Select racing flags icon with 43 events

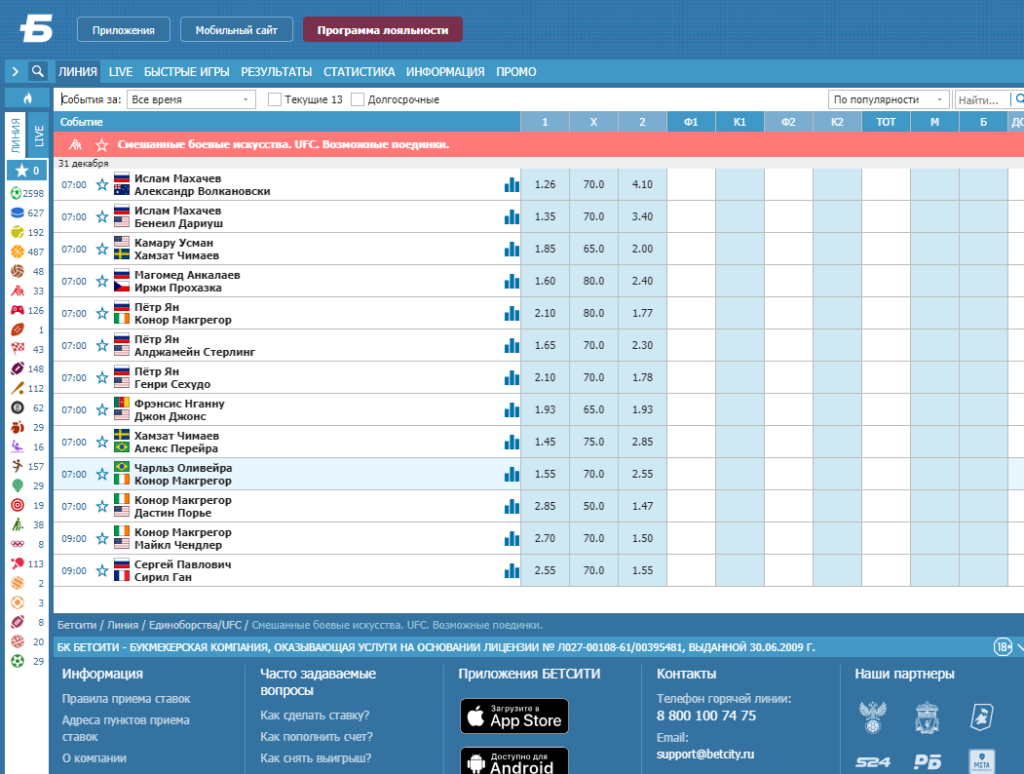17,349
